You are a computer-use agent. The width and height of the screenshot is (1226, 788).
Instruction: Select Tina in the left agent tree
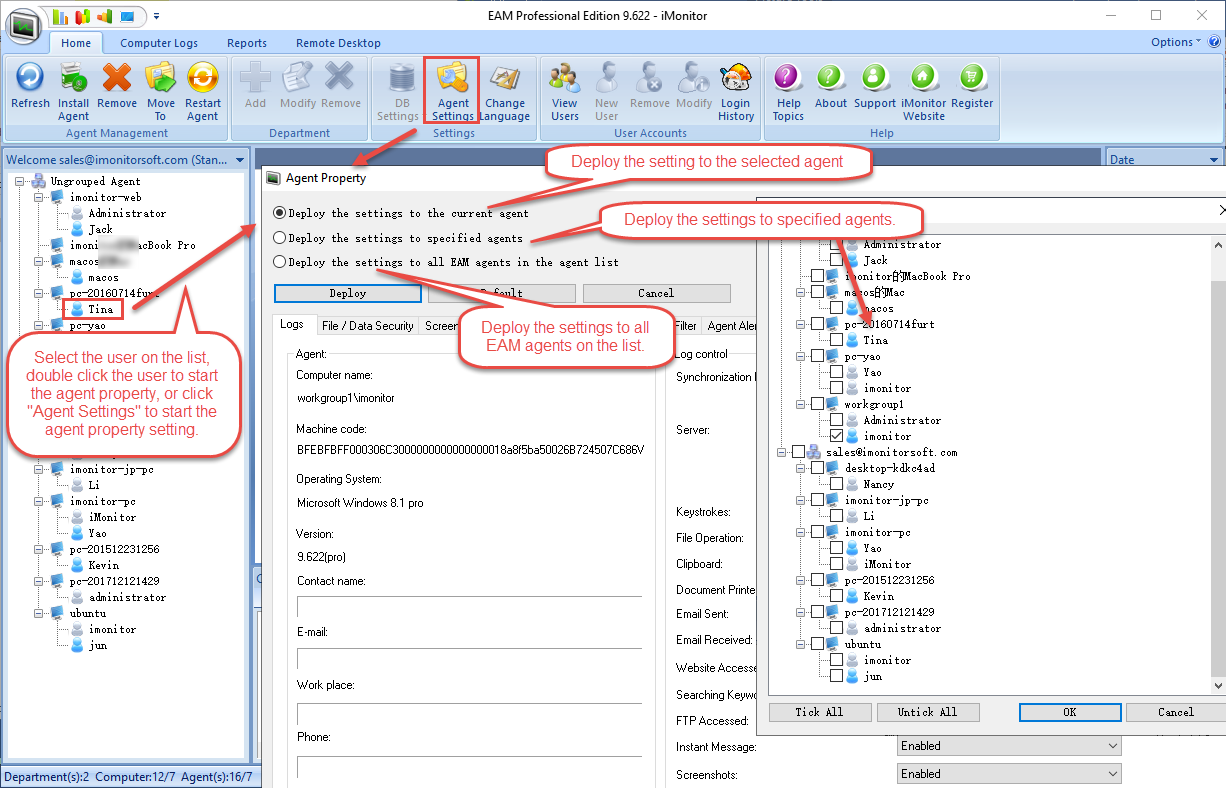(x=100, y=309)
